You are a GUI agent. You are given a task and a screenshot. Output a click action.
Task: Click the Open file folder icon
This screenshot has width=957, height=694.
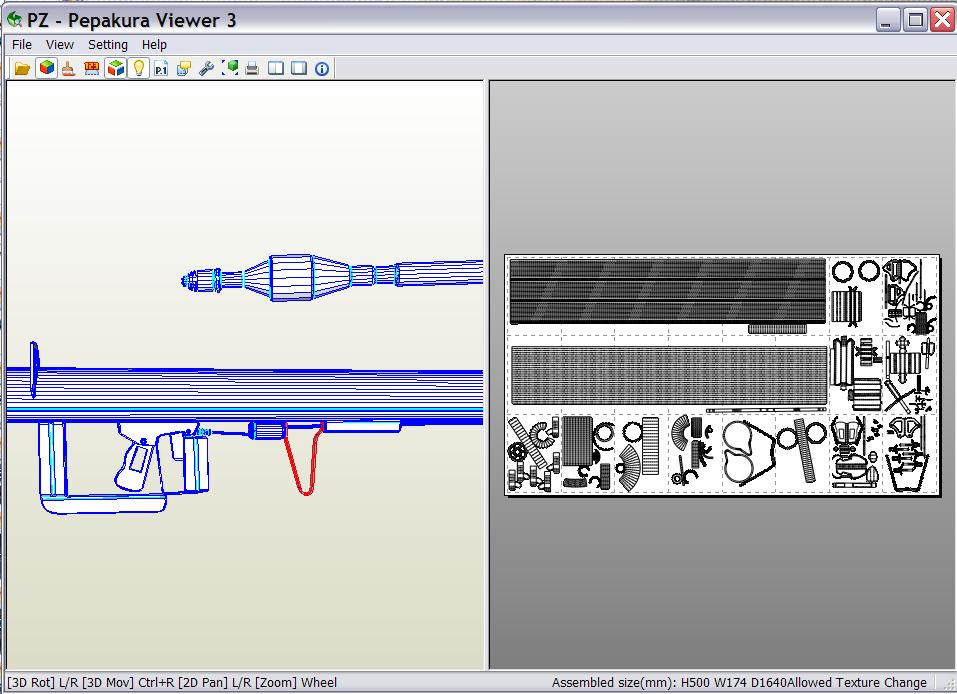pyautogui.click(x=22, y=68)
